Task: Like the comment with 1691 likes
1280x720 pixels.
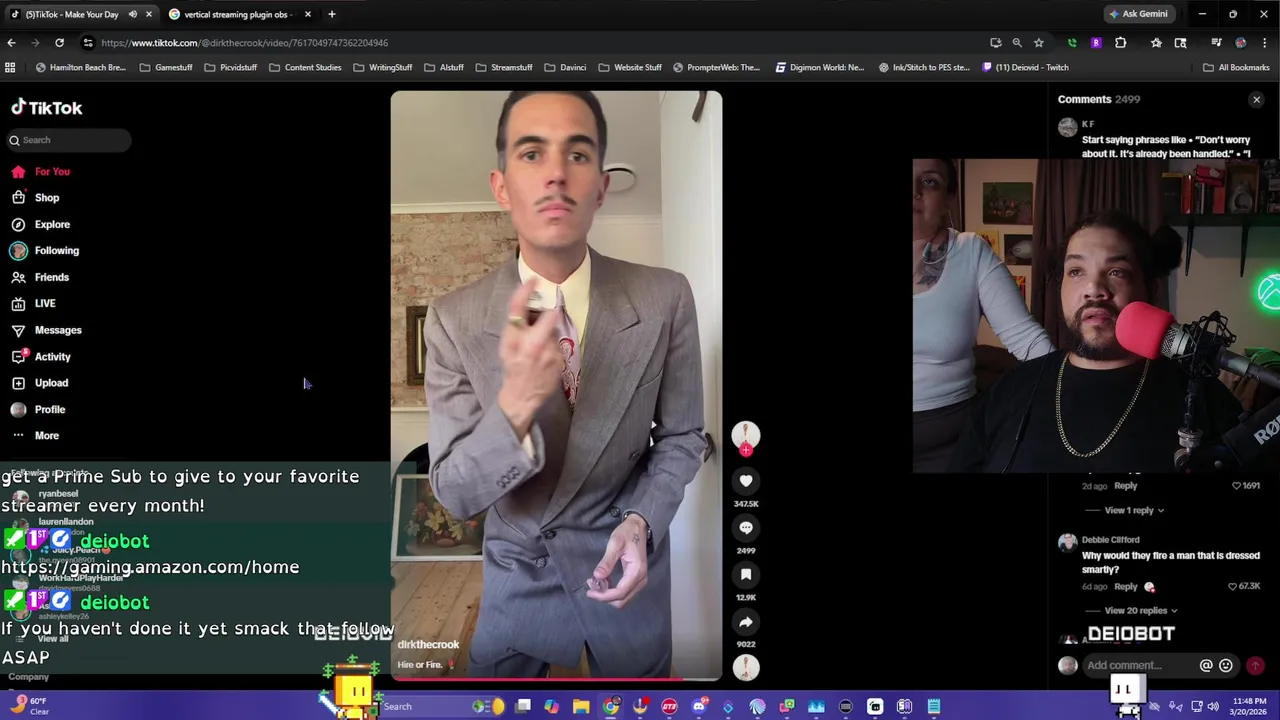Action: [x=1246, y=486]
